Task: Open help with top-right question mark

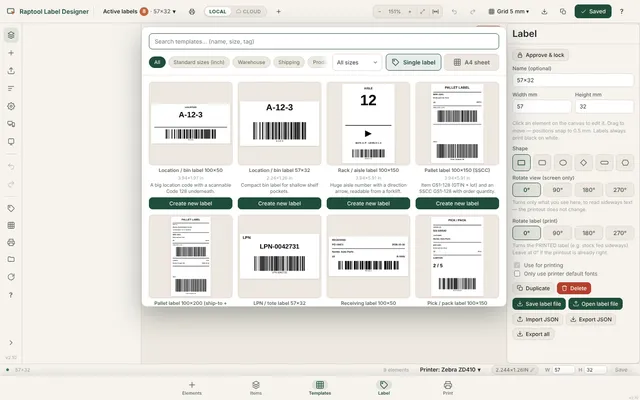Action: point(621,11)
